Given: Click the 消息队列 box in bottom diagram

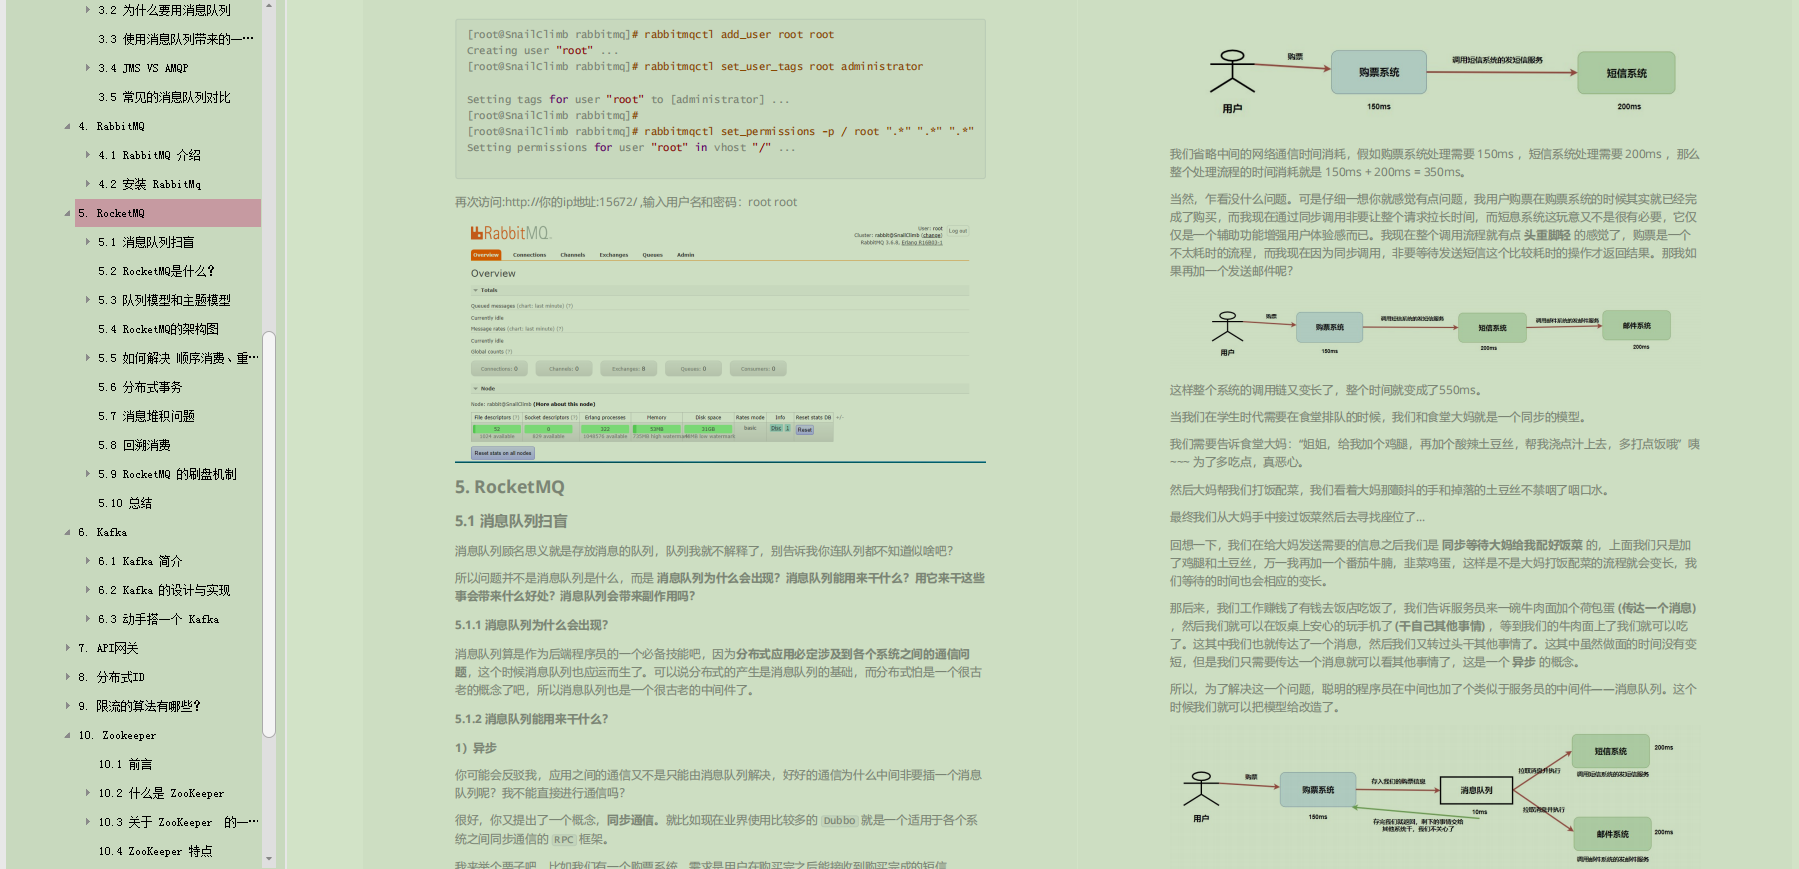Looking at the screenshot, I should pos(1476,790).
